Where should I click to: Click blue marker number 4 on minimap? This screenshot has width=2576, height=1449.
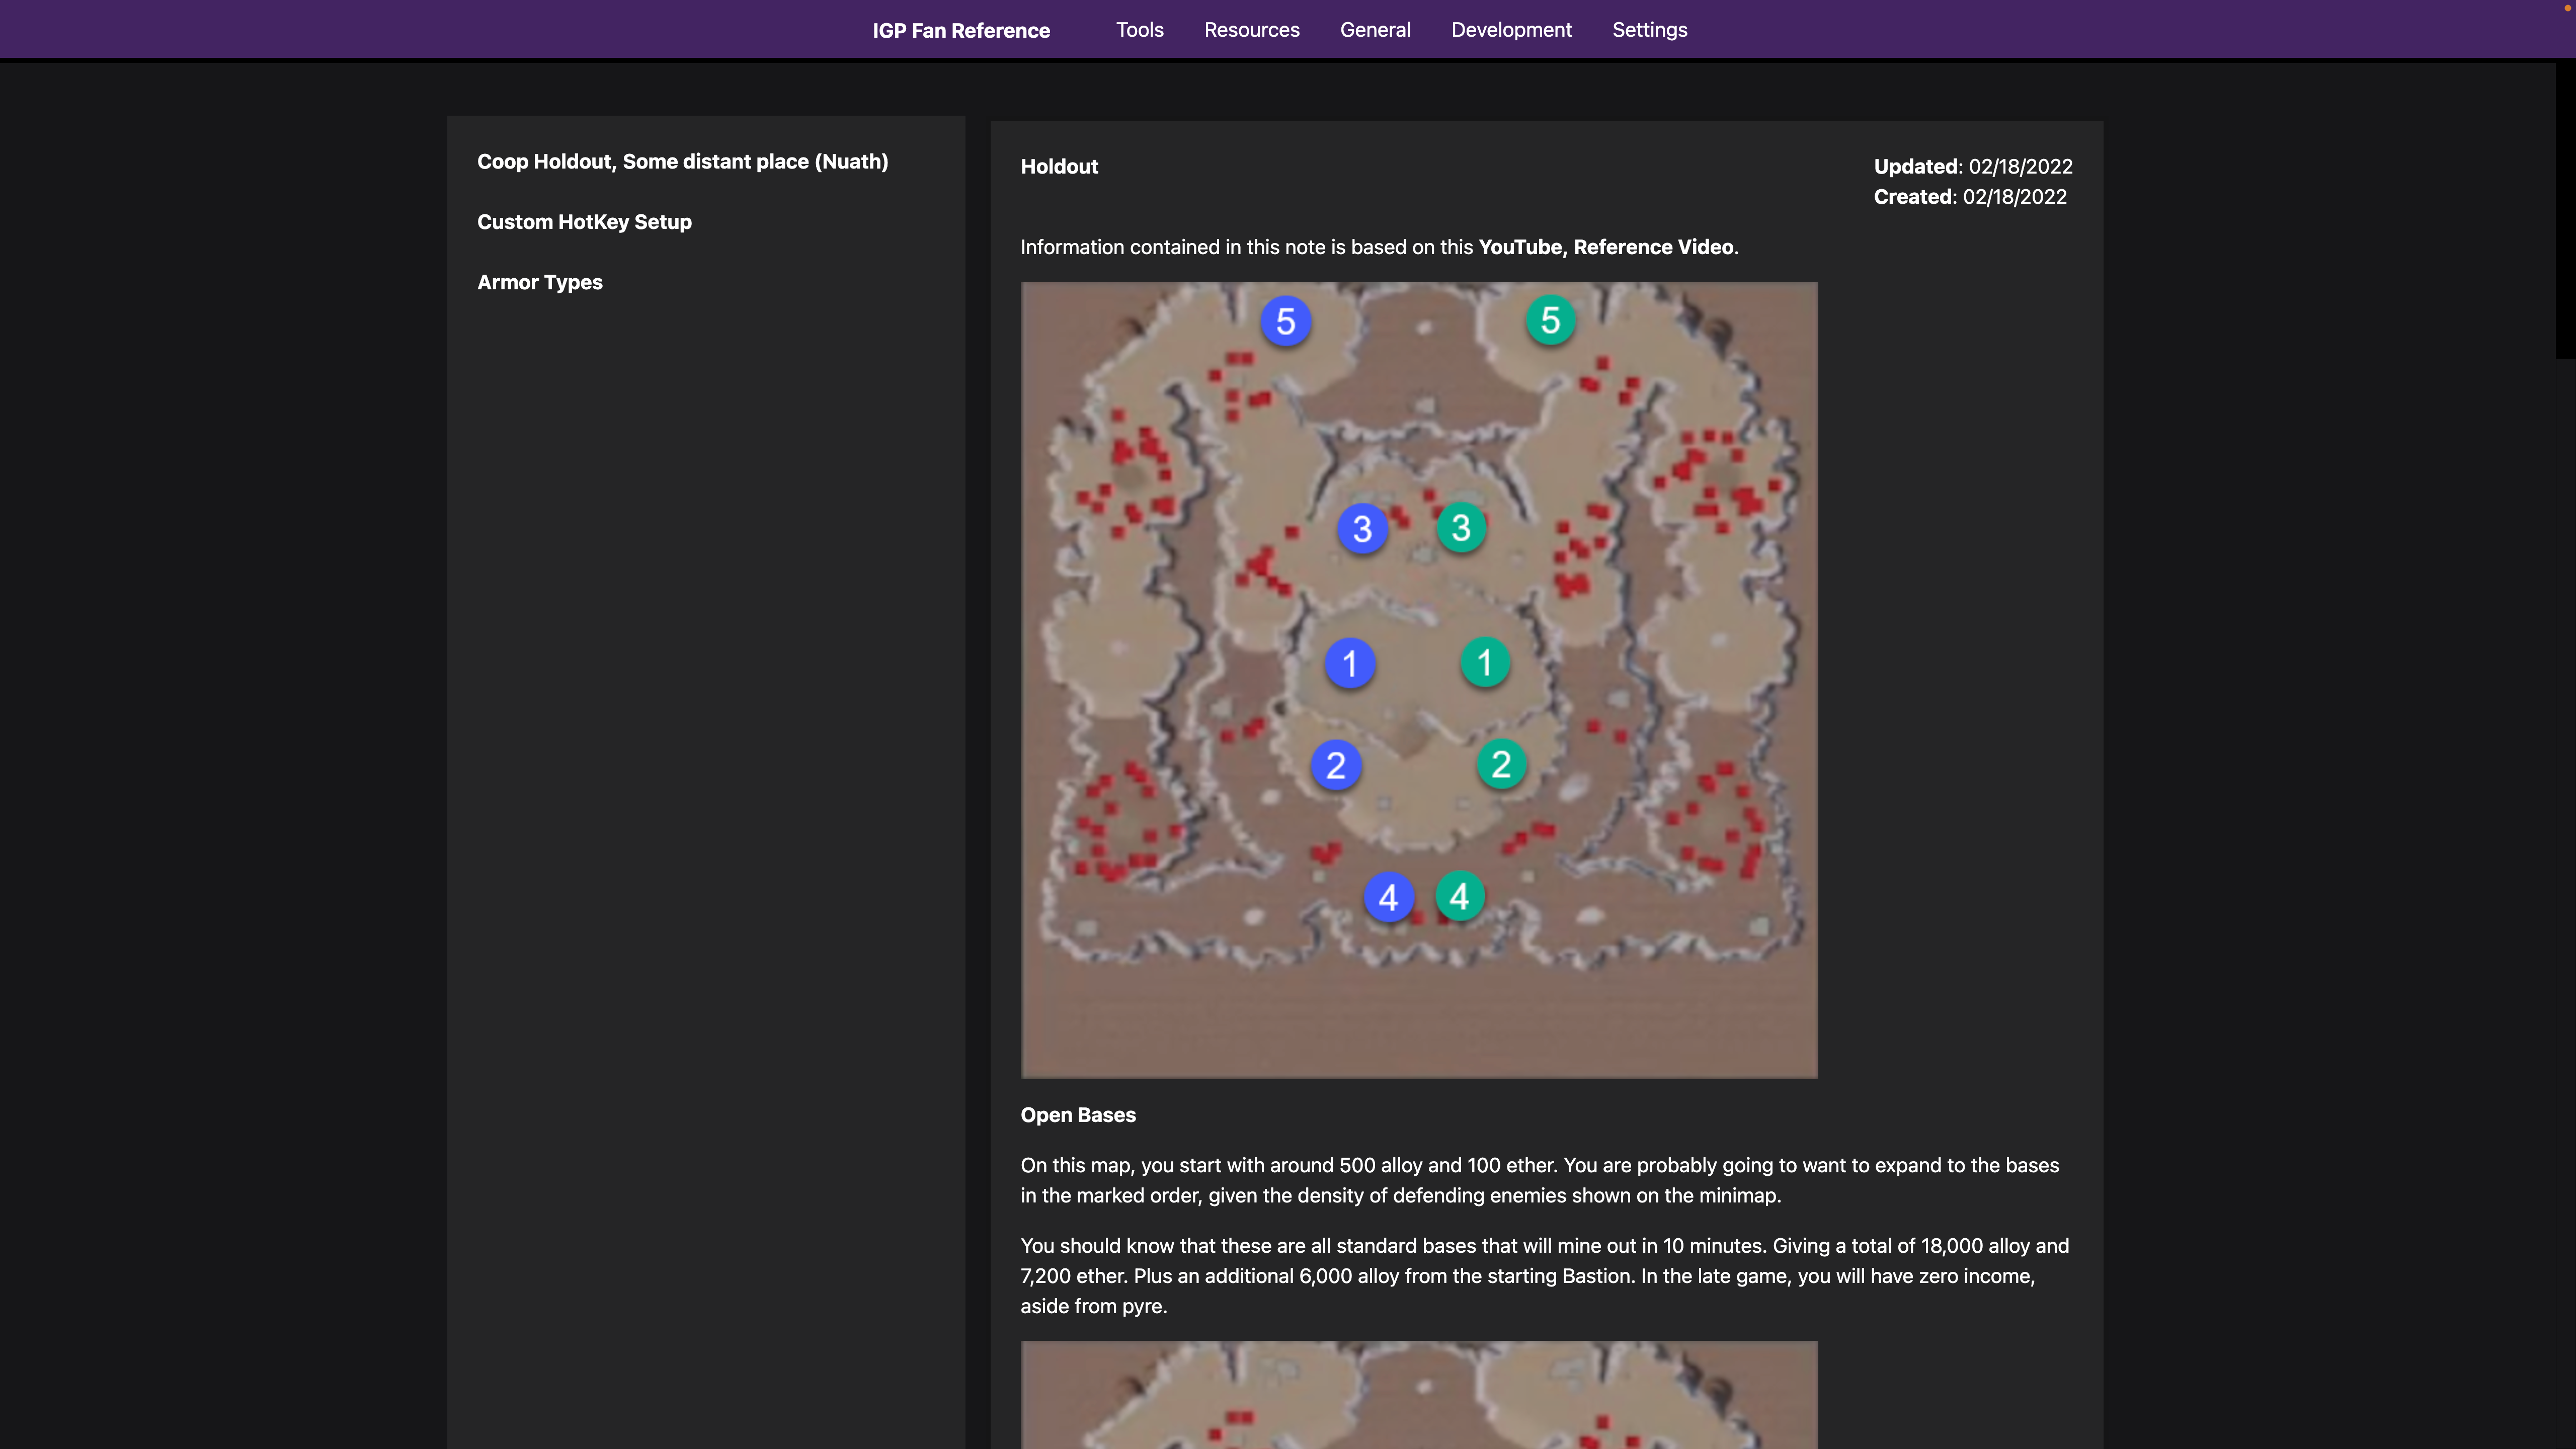[x=1389, y=898]
